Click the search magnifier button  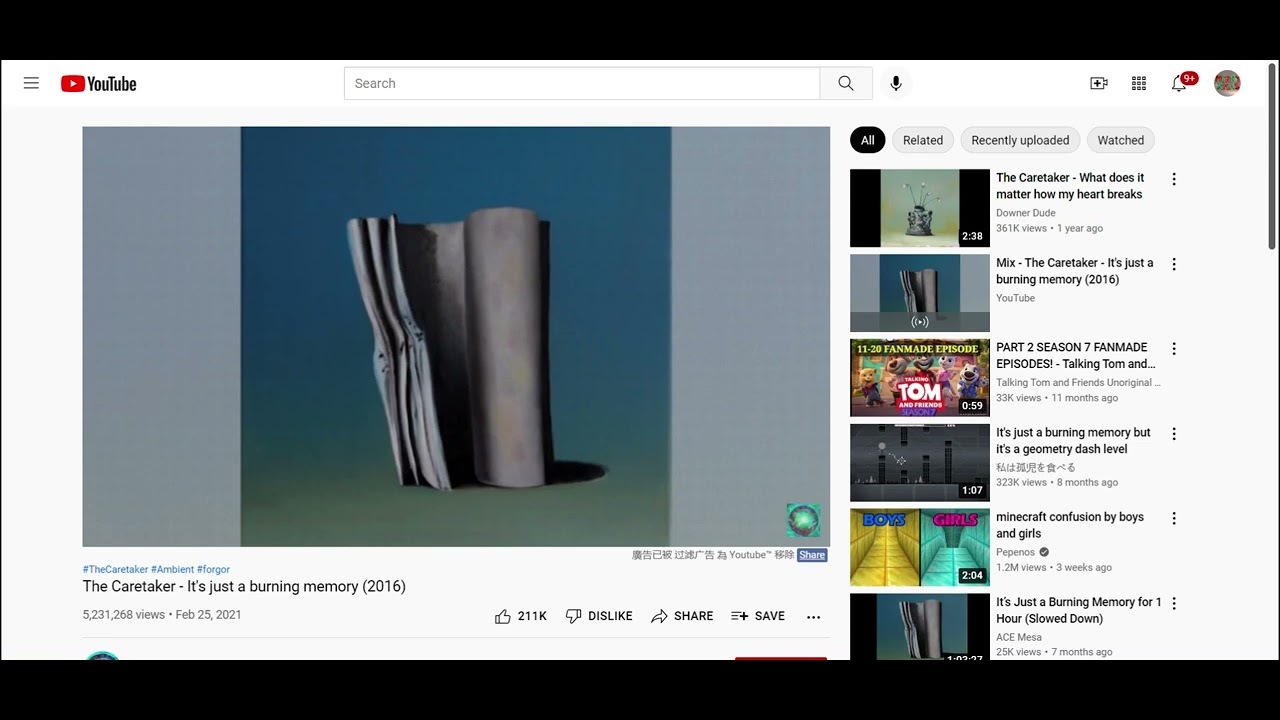click(x=846, y=83)
